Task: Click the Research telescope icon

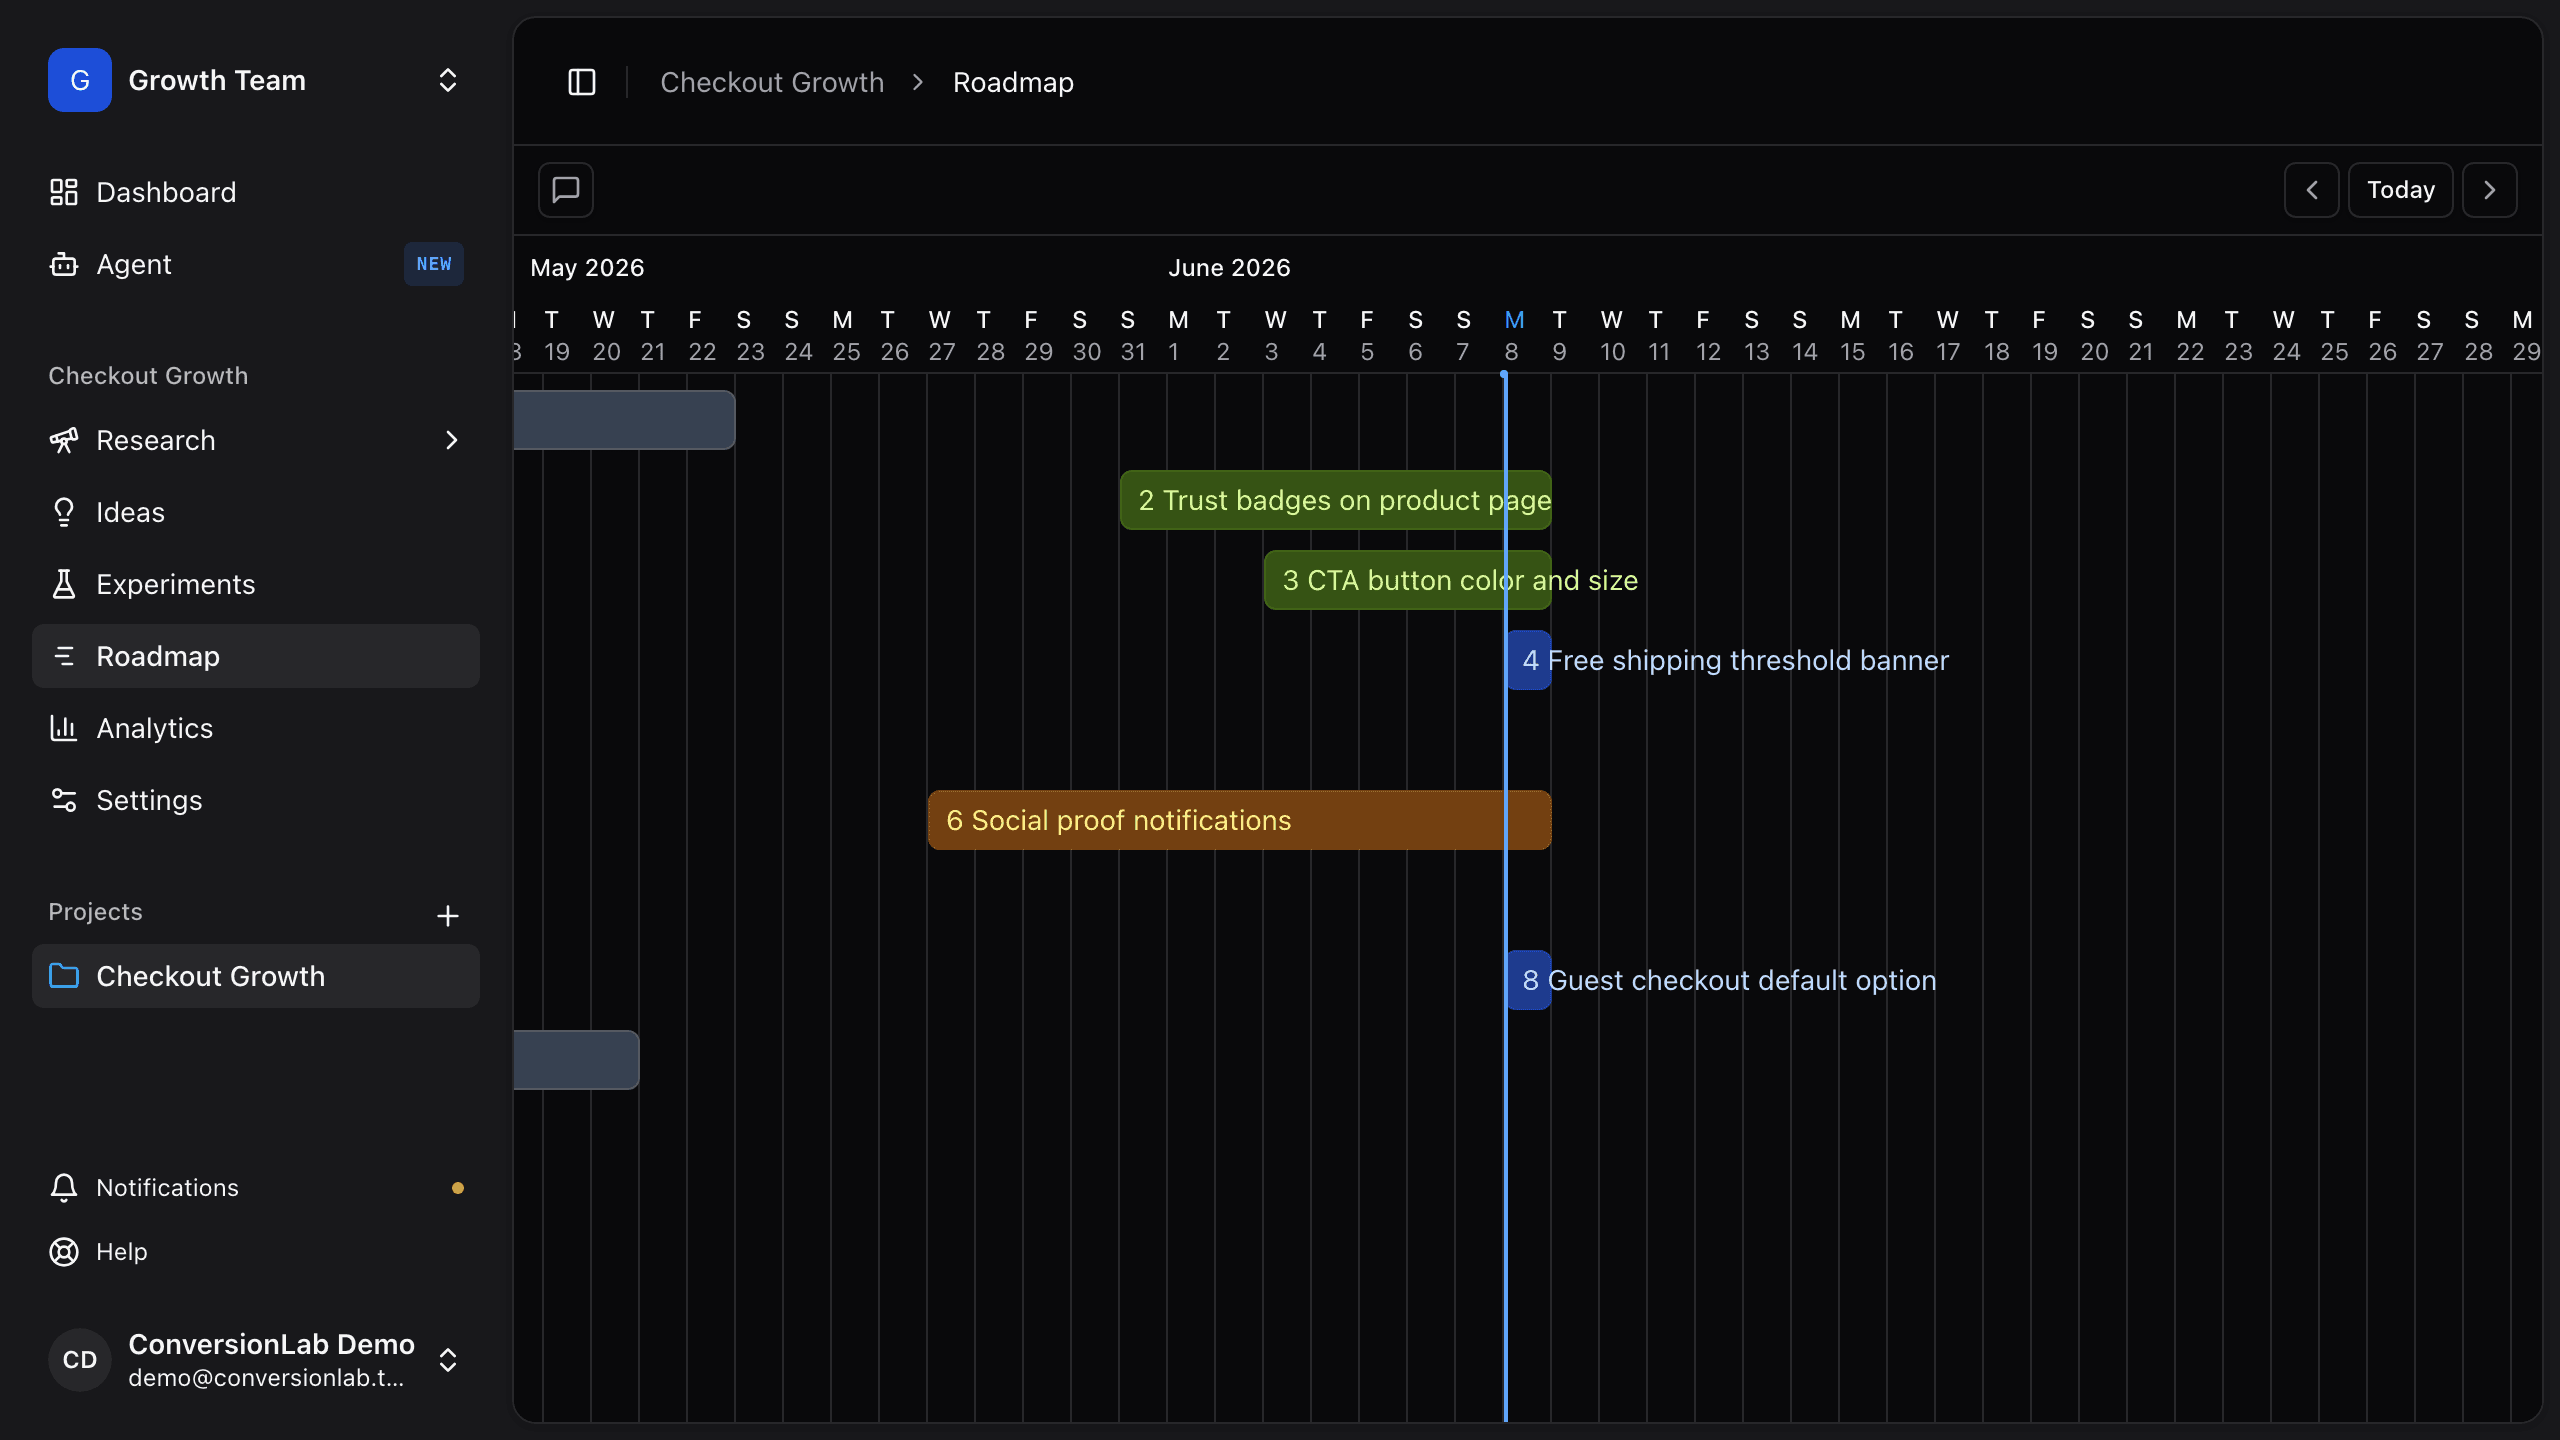Action: pos(64,440)
